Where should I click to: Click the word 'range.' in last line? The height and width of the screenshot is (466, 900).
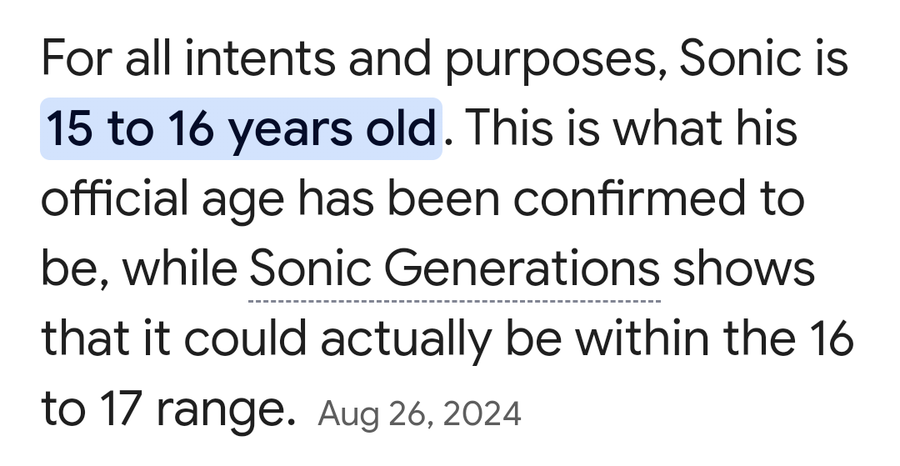pos(225,413)
